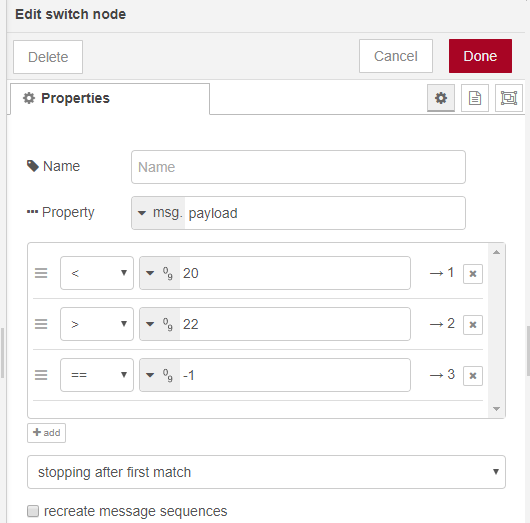Click the add rule button

pyautogui.click(x=47, y=433)
